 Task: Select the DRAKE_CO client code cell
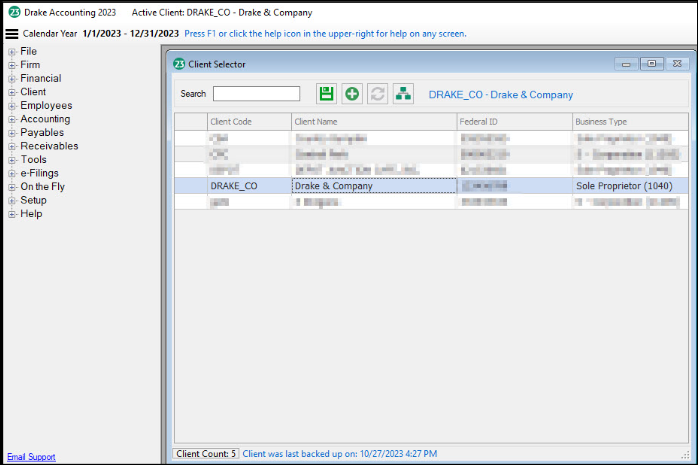coord(233,186)
